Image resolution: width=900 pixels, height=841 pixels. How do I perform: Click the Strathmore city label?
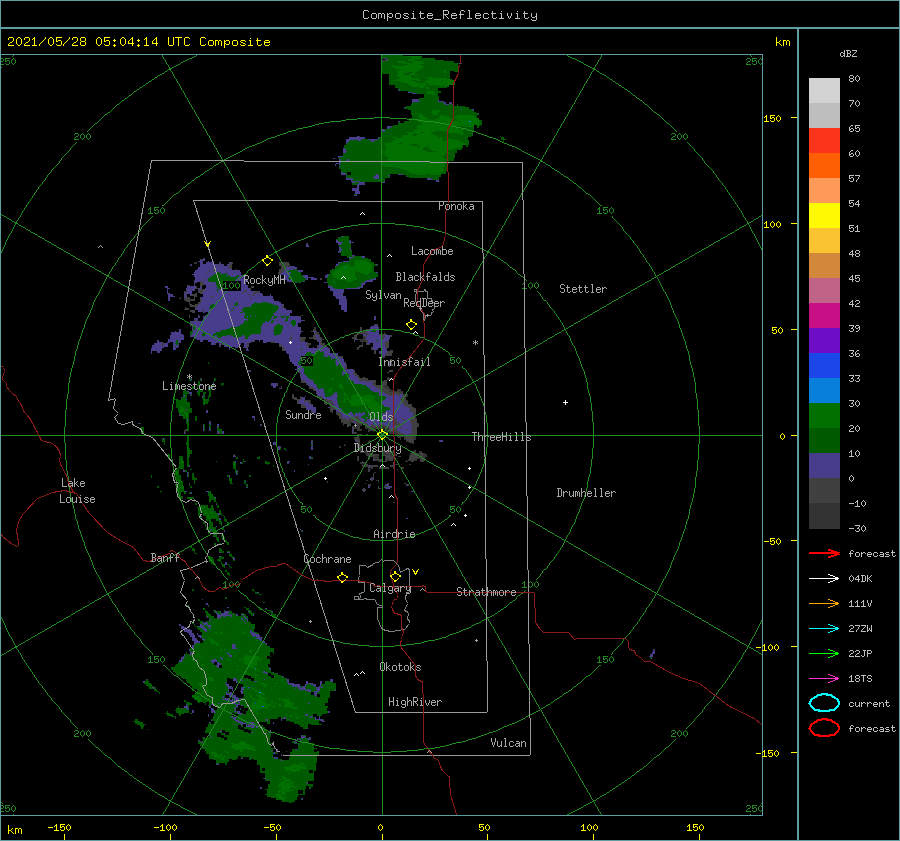pos(486,592)
